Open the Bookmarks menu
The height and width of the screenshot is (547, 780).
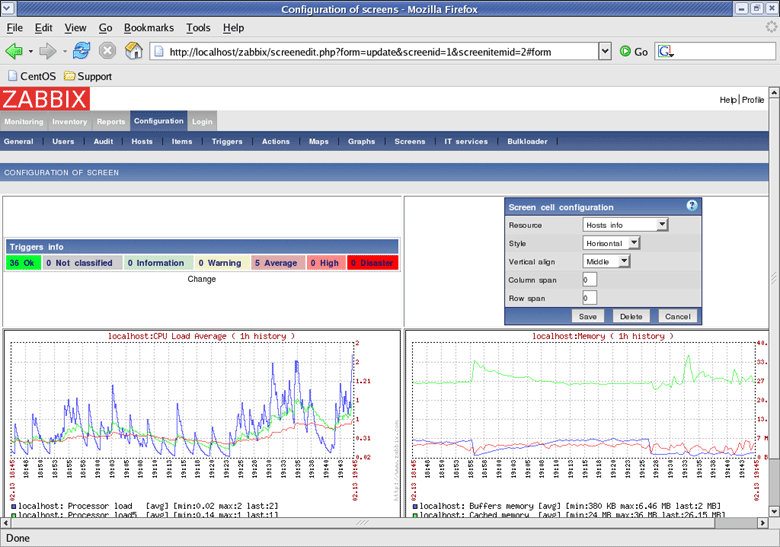coord(149,28)
